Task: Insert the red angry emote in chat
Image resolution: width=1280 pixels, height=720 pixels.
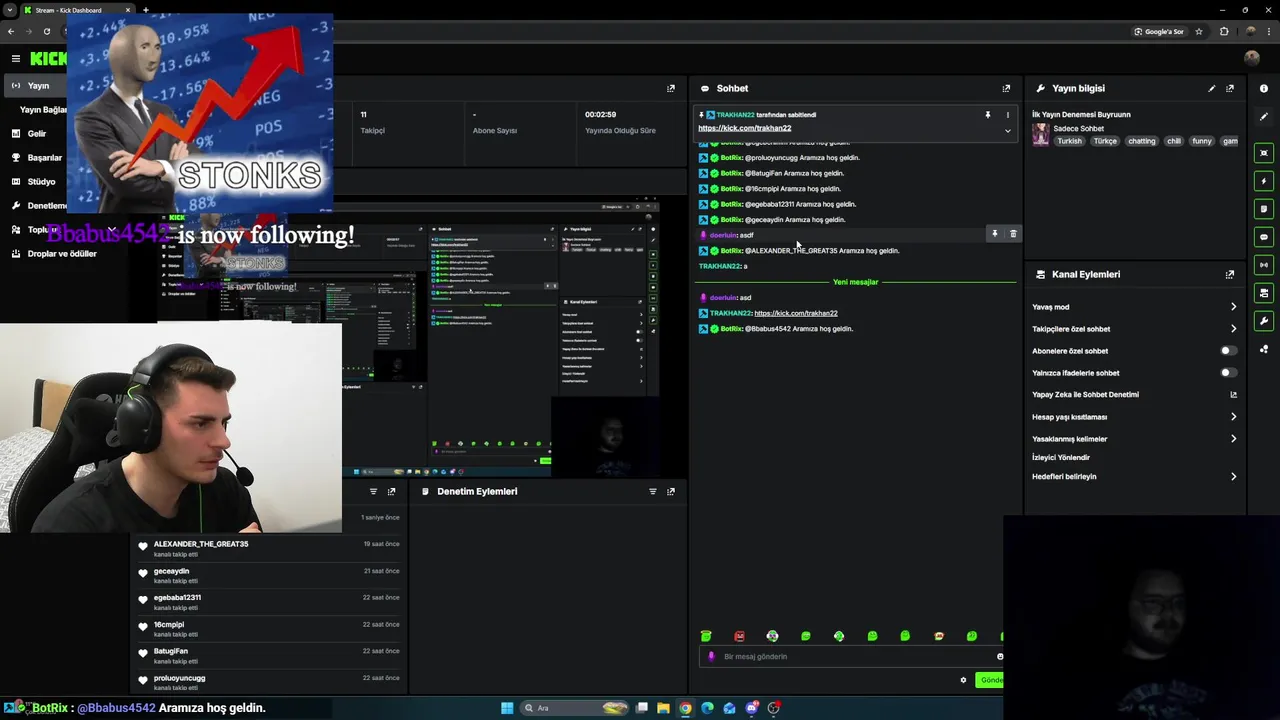Action: click(x=739, y=636)
